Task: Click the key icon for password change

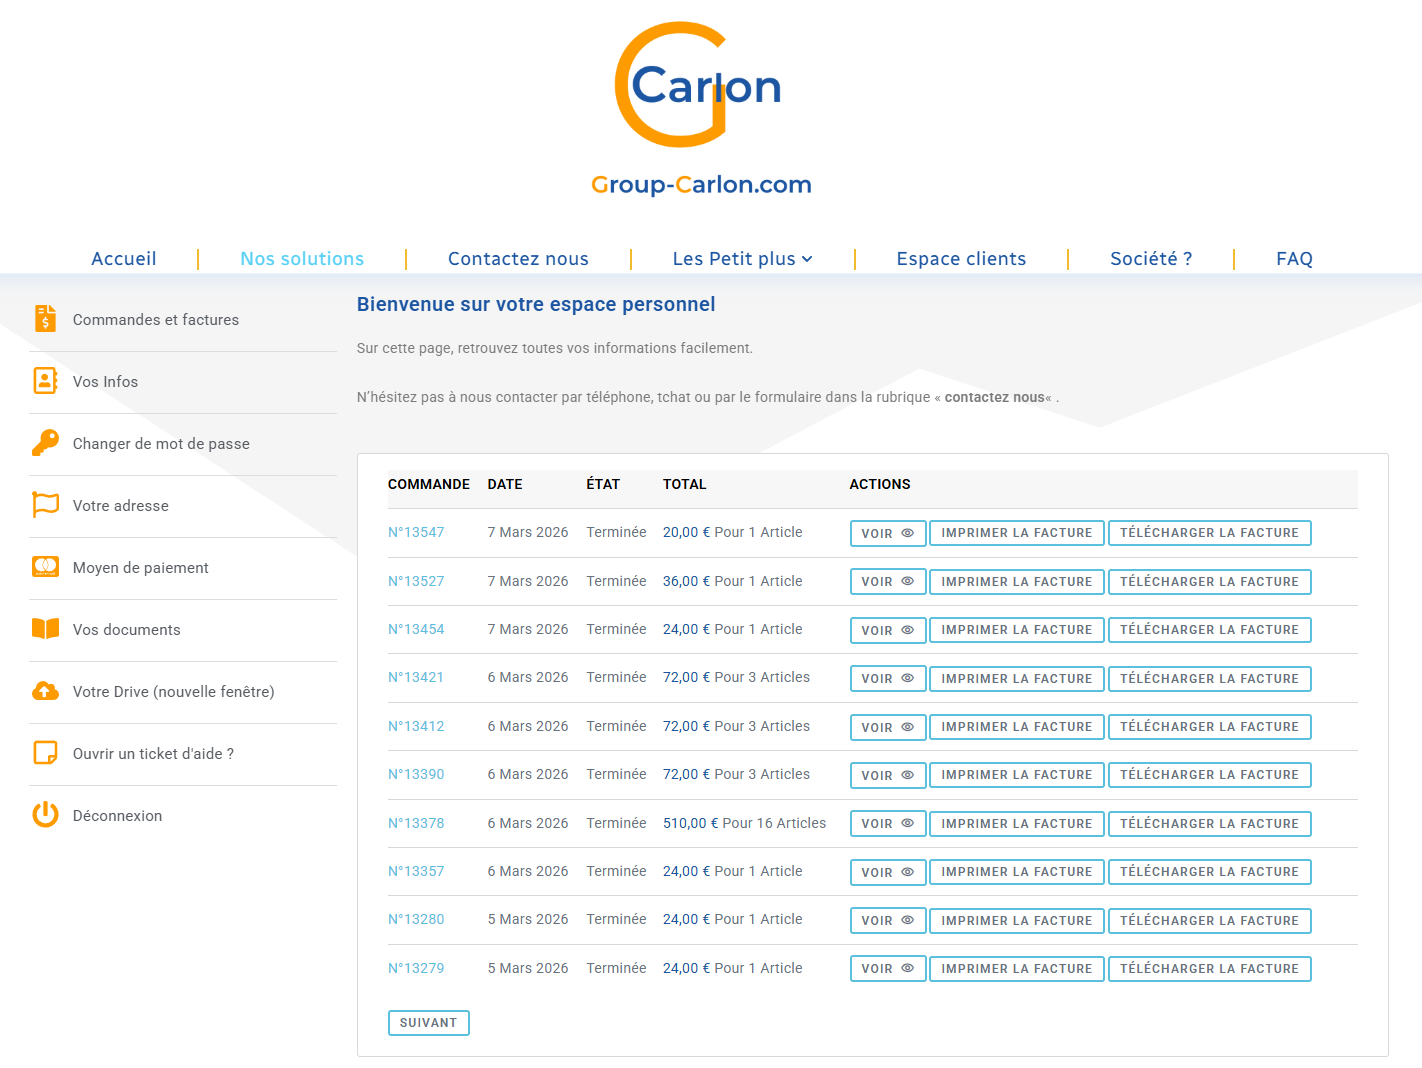Action: coord(45,443)
